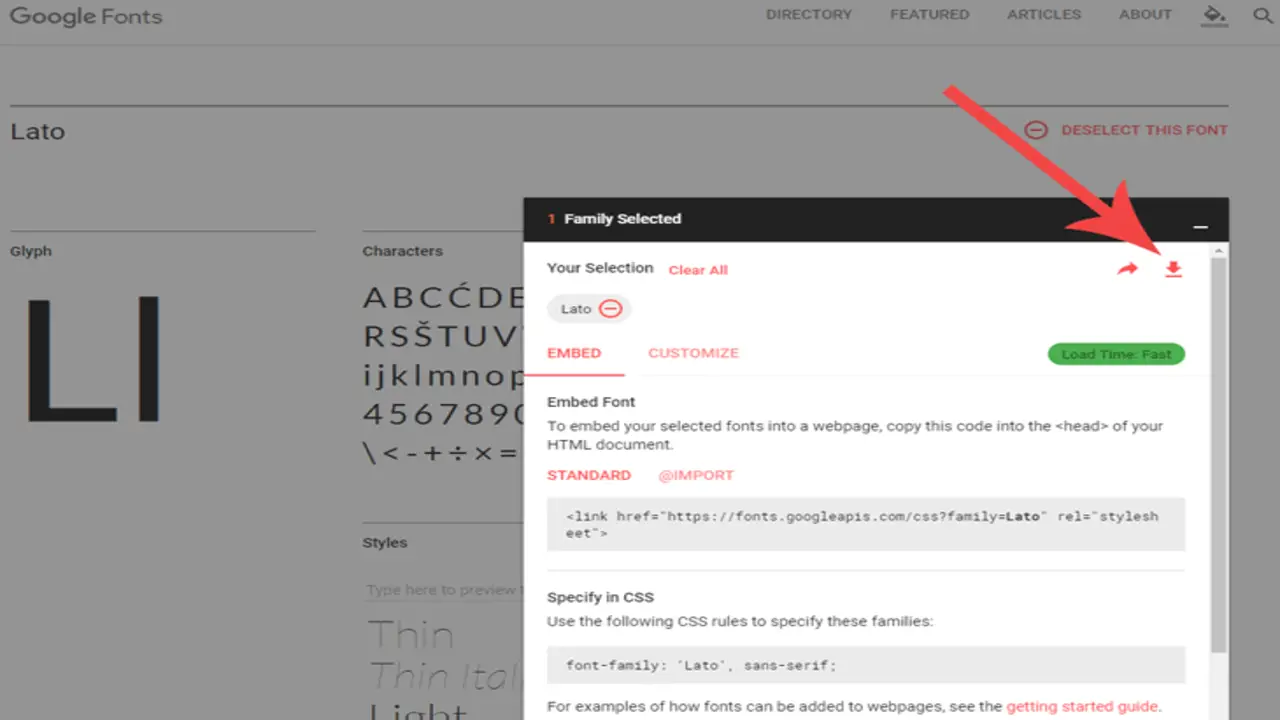Click Deselect This Font
1280x720 pixels.
1144,130
